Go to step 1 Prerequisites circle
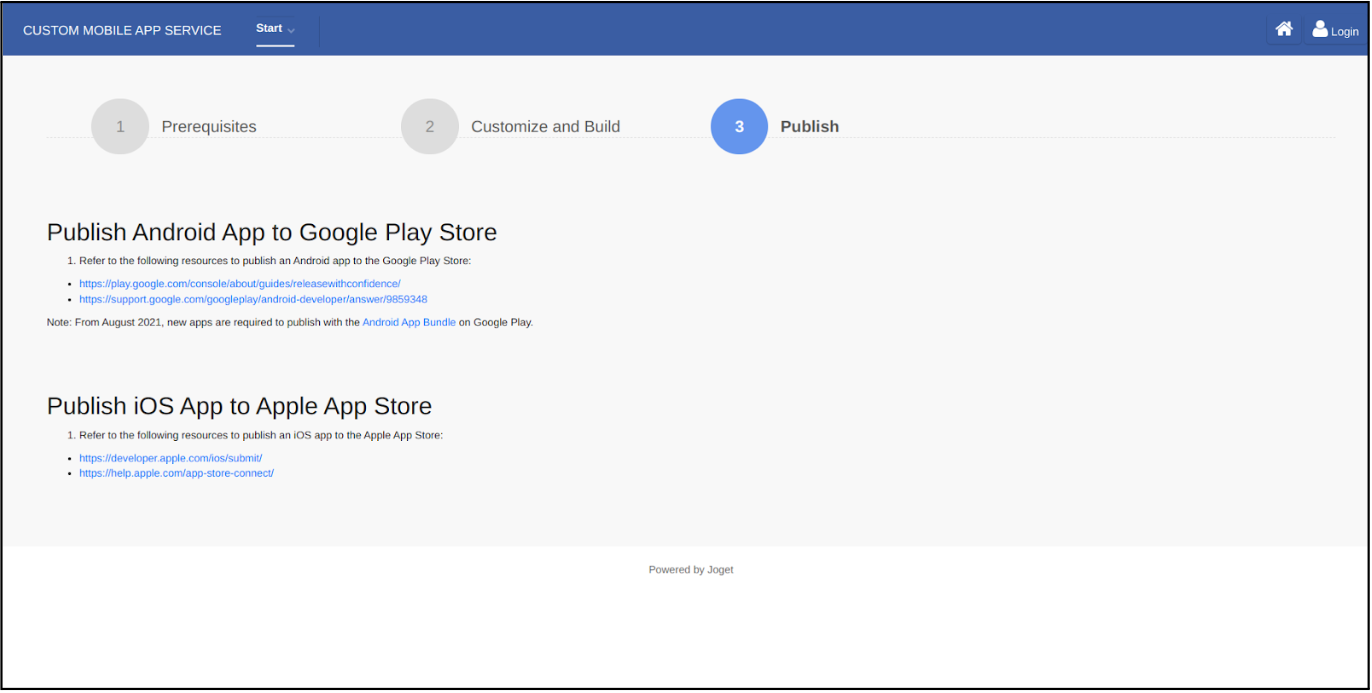Viewport: 1372px width, 693px height. click(120, 126)
